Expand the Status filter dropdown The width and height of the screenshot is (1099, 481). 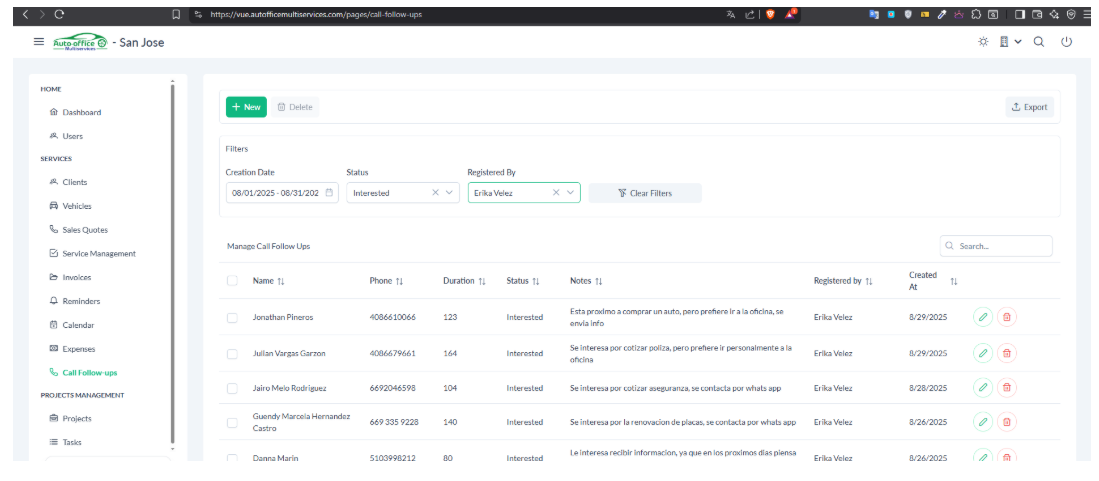[x=449, y=193]
